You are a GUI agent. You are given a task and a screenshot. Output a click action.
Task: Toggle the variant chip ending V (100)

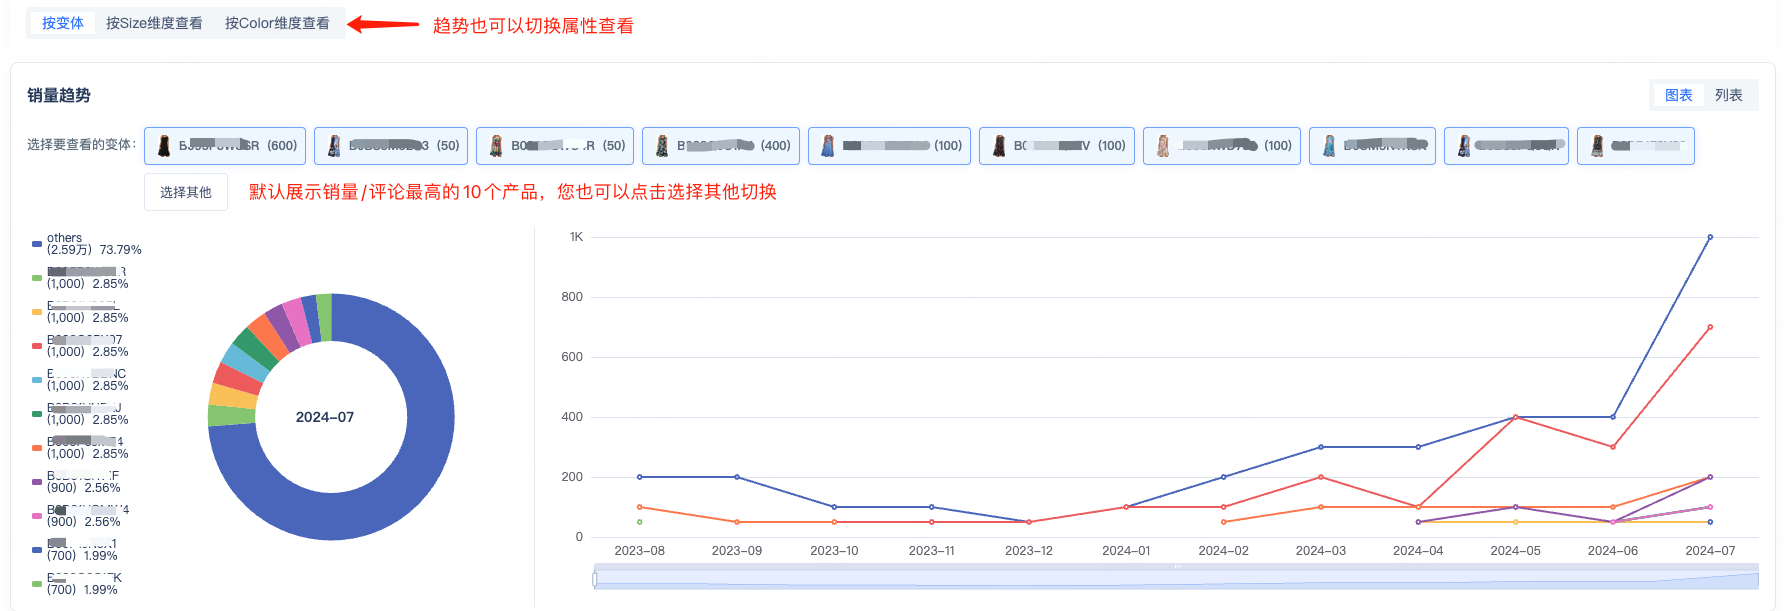[x=1057, y=146]
